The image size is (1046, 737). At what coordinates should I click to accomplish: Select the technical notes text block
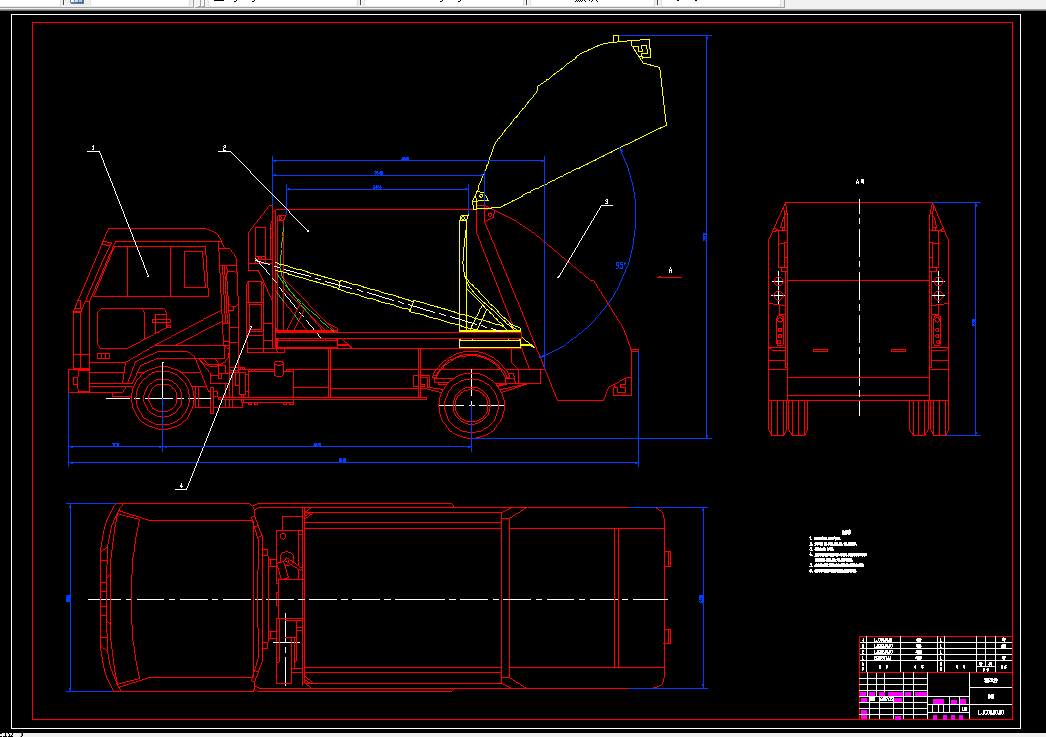(x=838, y=552)
